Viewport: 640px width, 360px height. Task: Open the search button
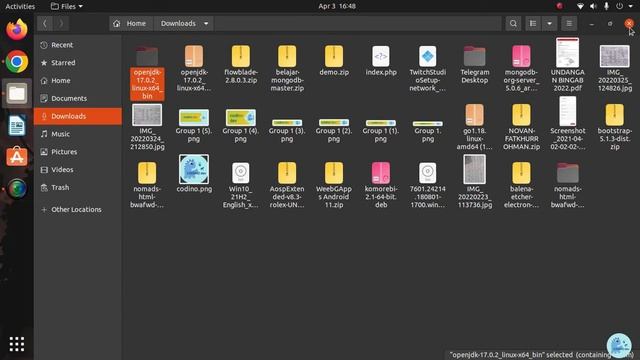[513, 24]
